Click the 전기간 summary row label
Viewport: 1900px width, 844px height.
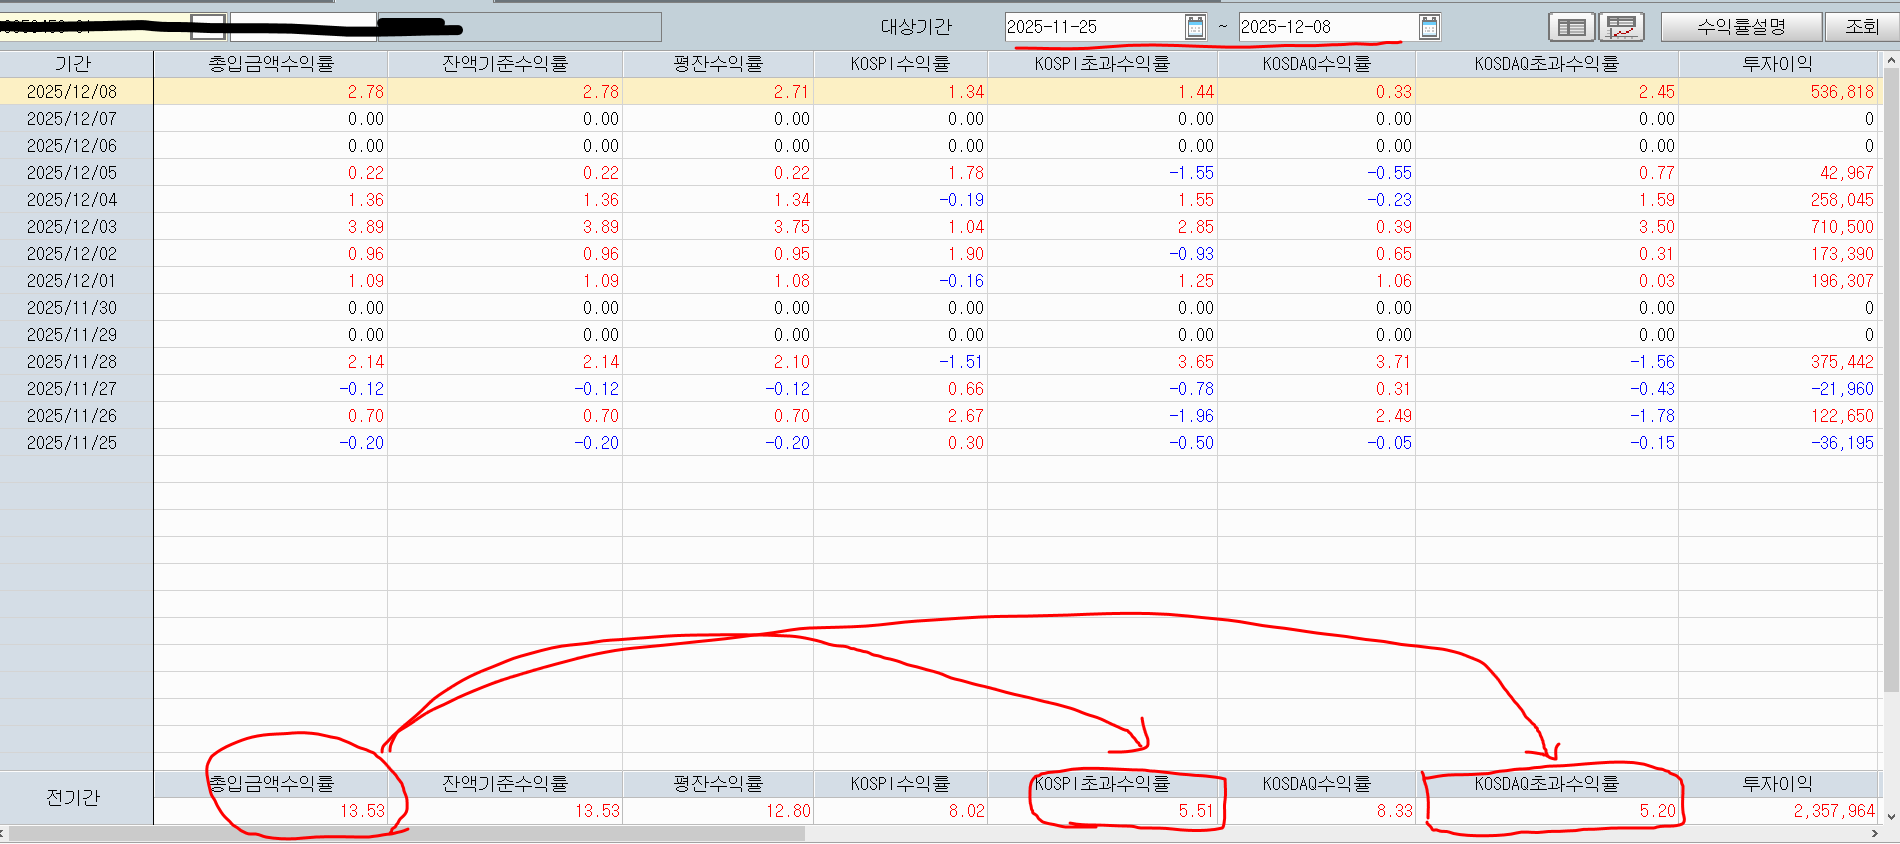point(73,798)
